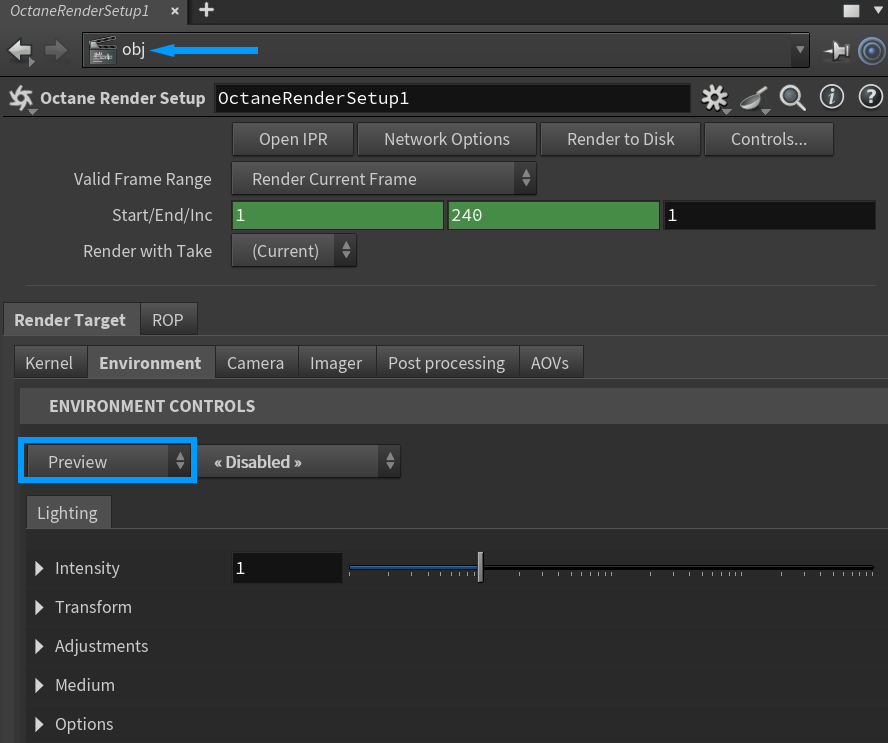Switch to the Post processing tab
This screenshot has width=888, height=743.
pos(446,363)
